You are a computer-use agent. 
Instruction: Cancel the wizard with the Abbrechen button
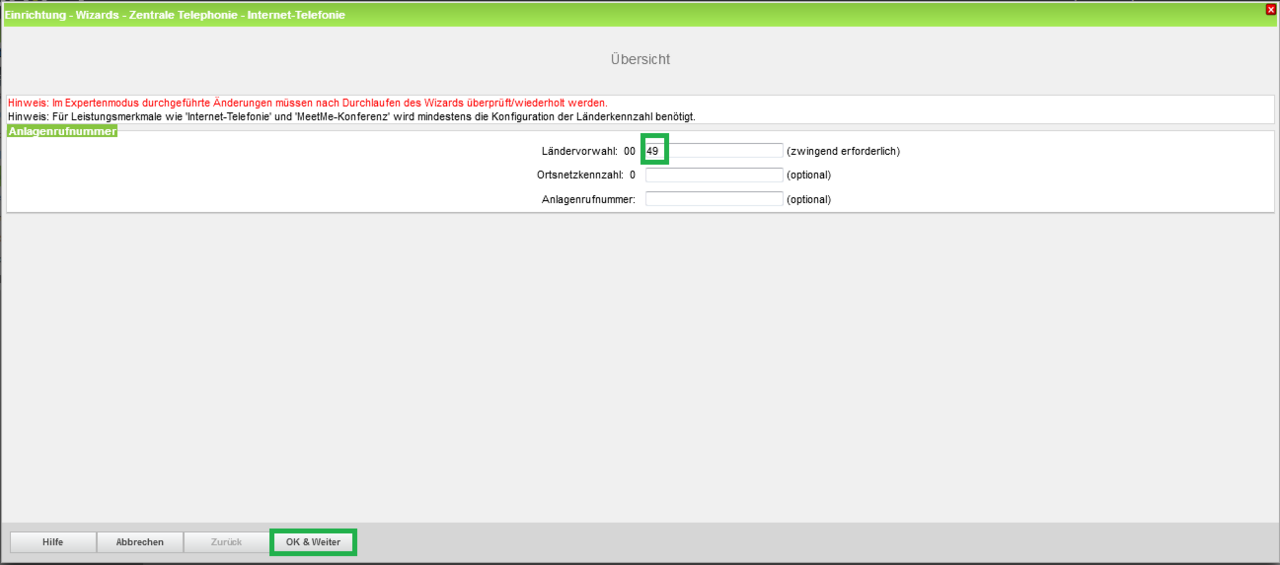click(140, 542)
